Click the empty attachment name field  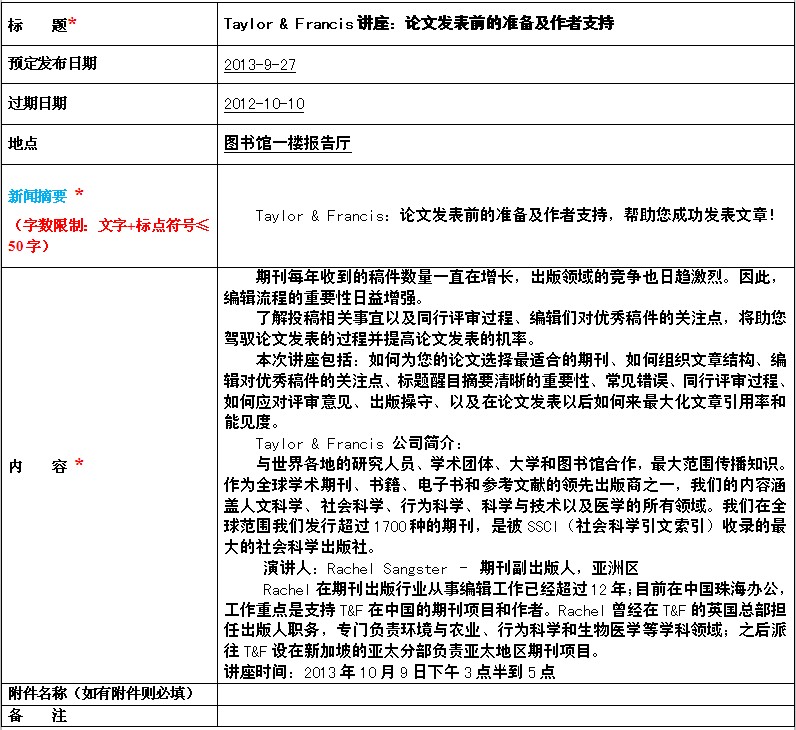(506, 694)
